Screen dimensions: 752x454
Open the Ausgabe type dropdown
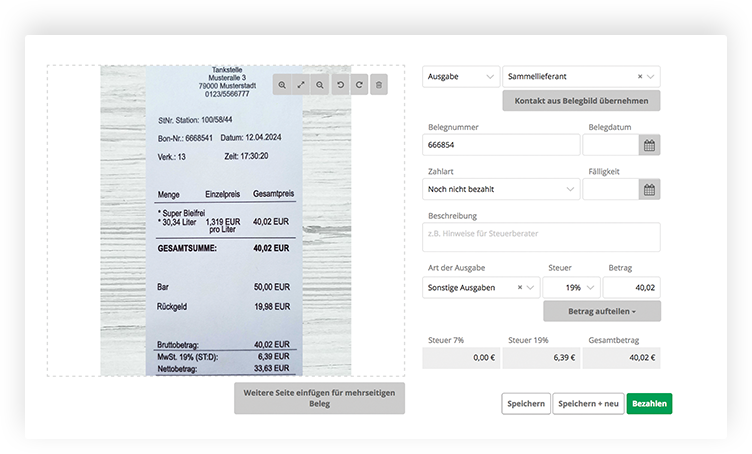click(x=461, y=77)
